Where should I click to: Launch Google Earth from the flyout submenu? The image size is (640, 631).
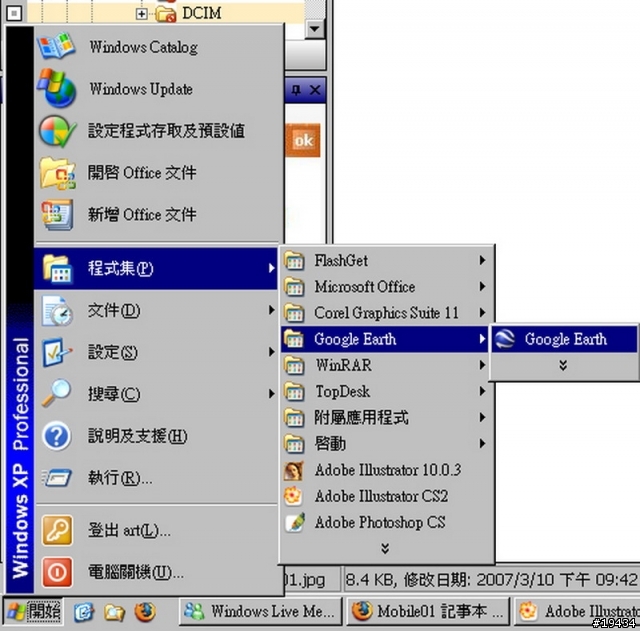pyautogui.click(x=564, y=339)
